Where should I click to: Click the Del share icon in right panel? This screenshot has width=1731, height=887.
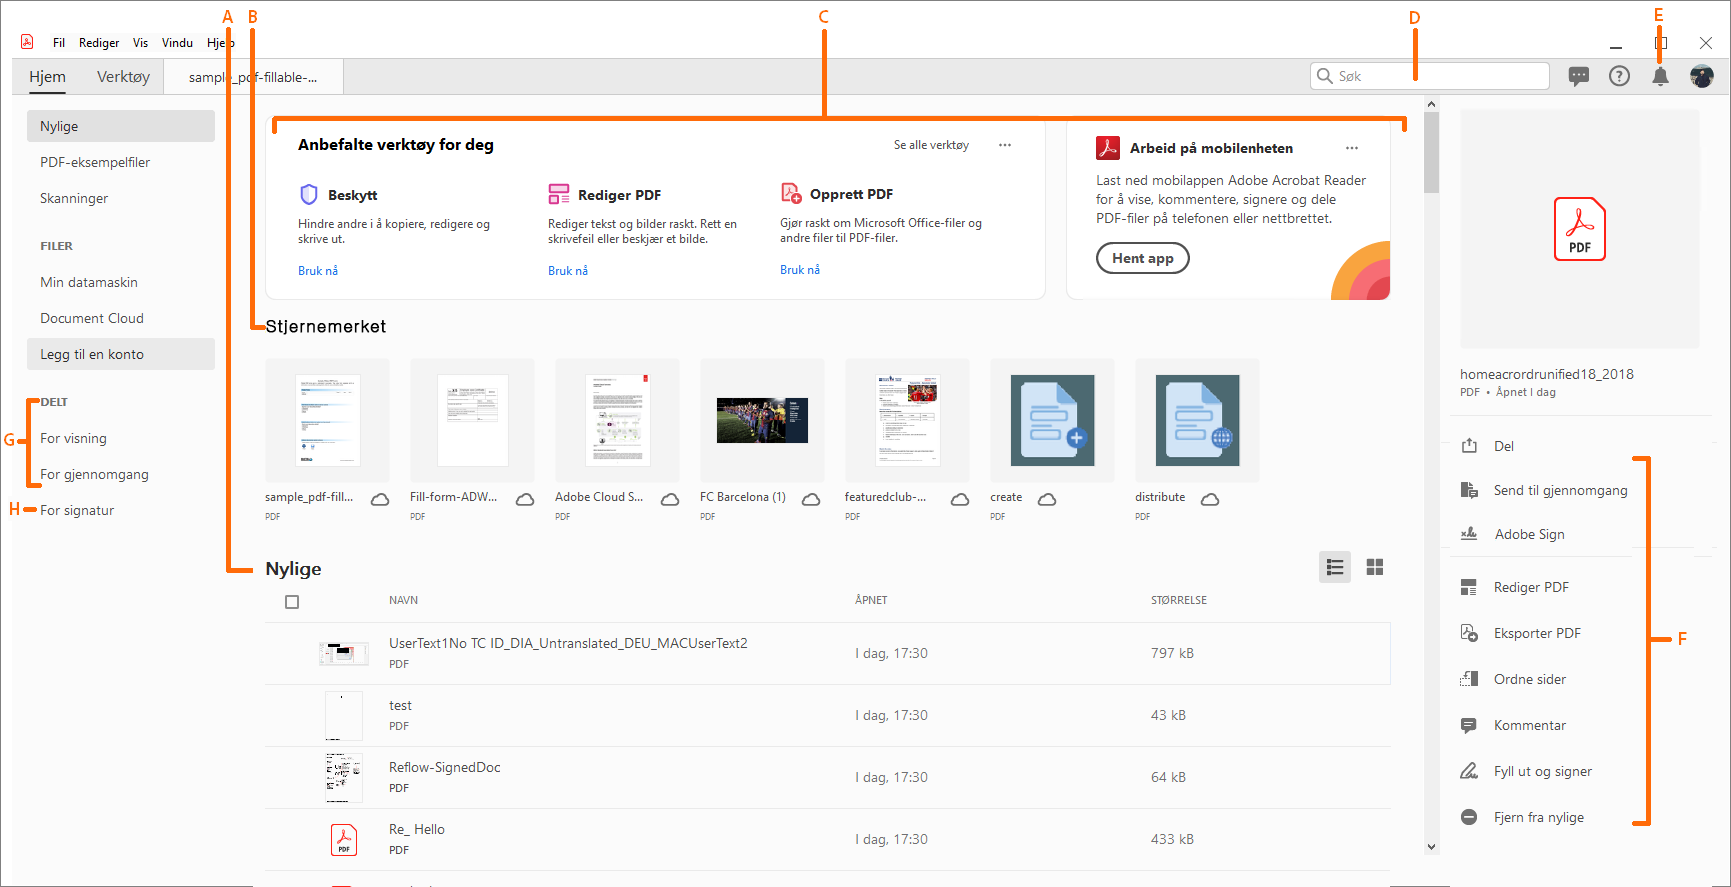pyautogui.click(x=1469, y=446)
